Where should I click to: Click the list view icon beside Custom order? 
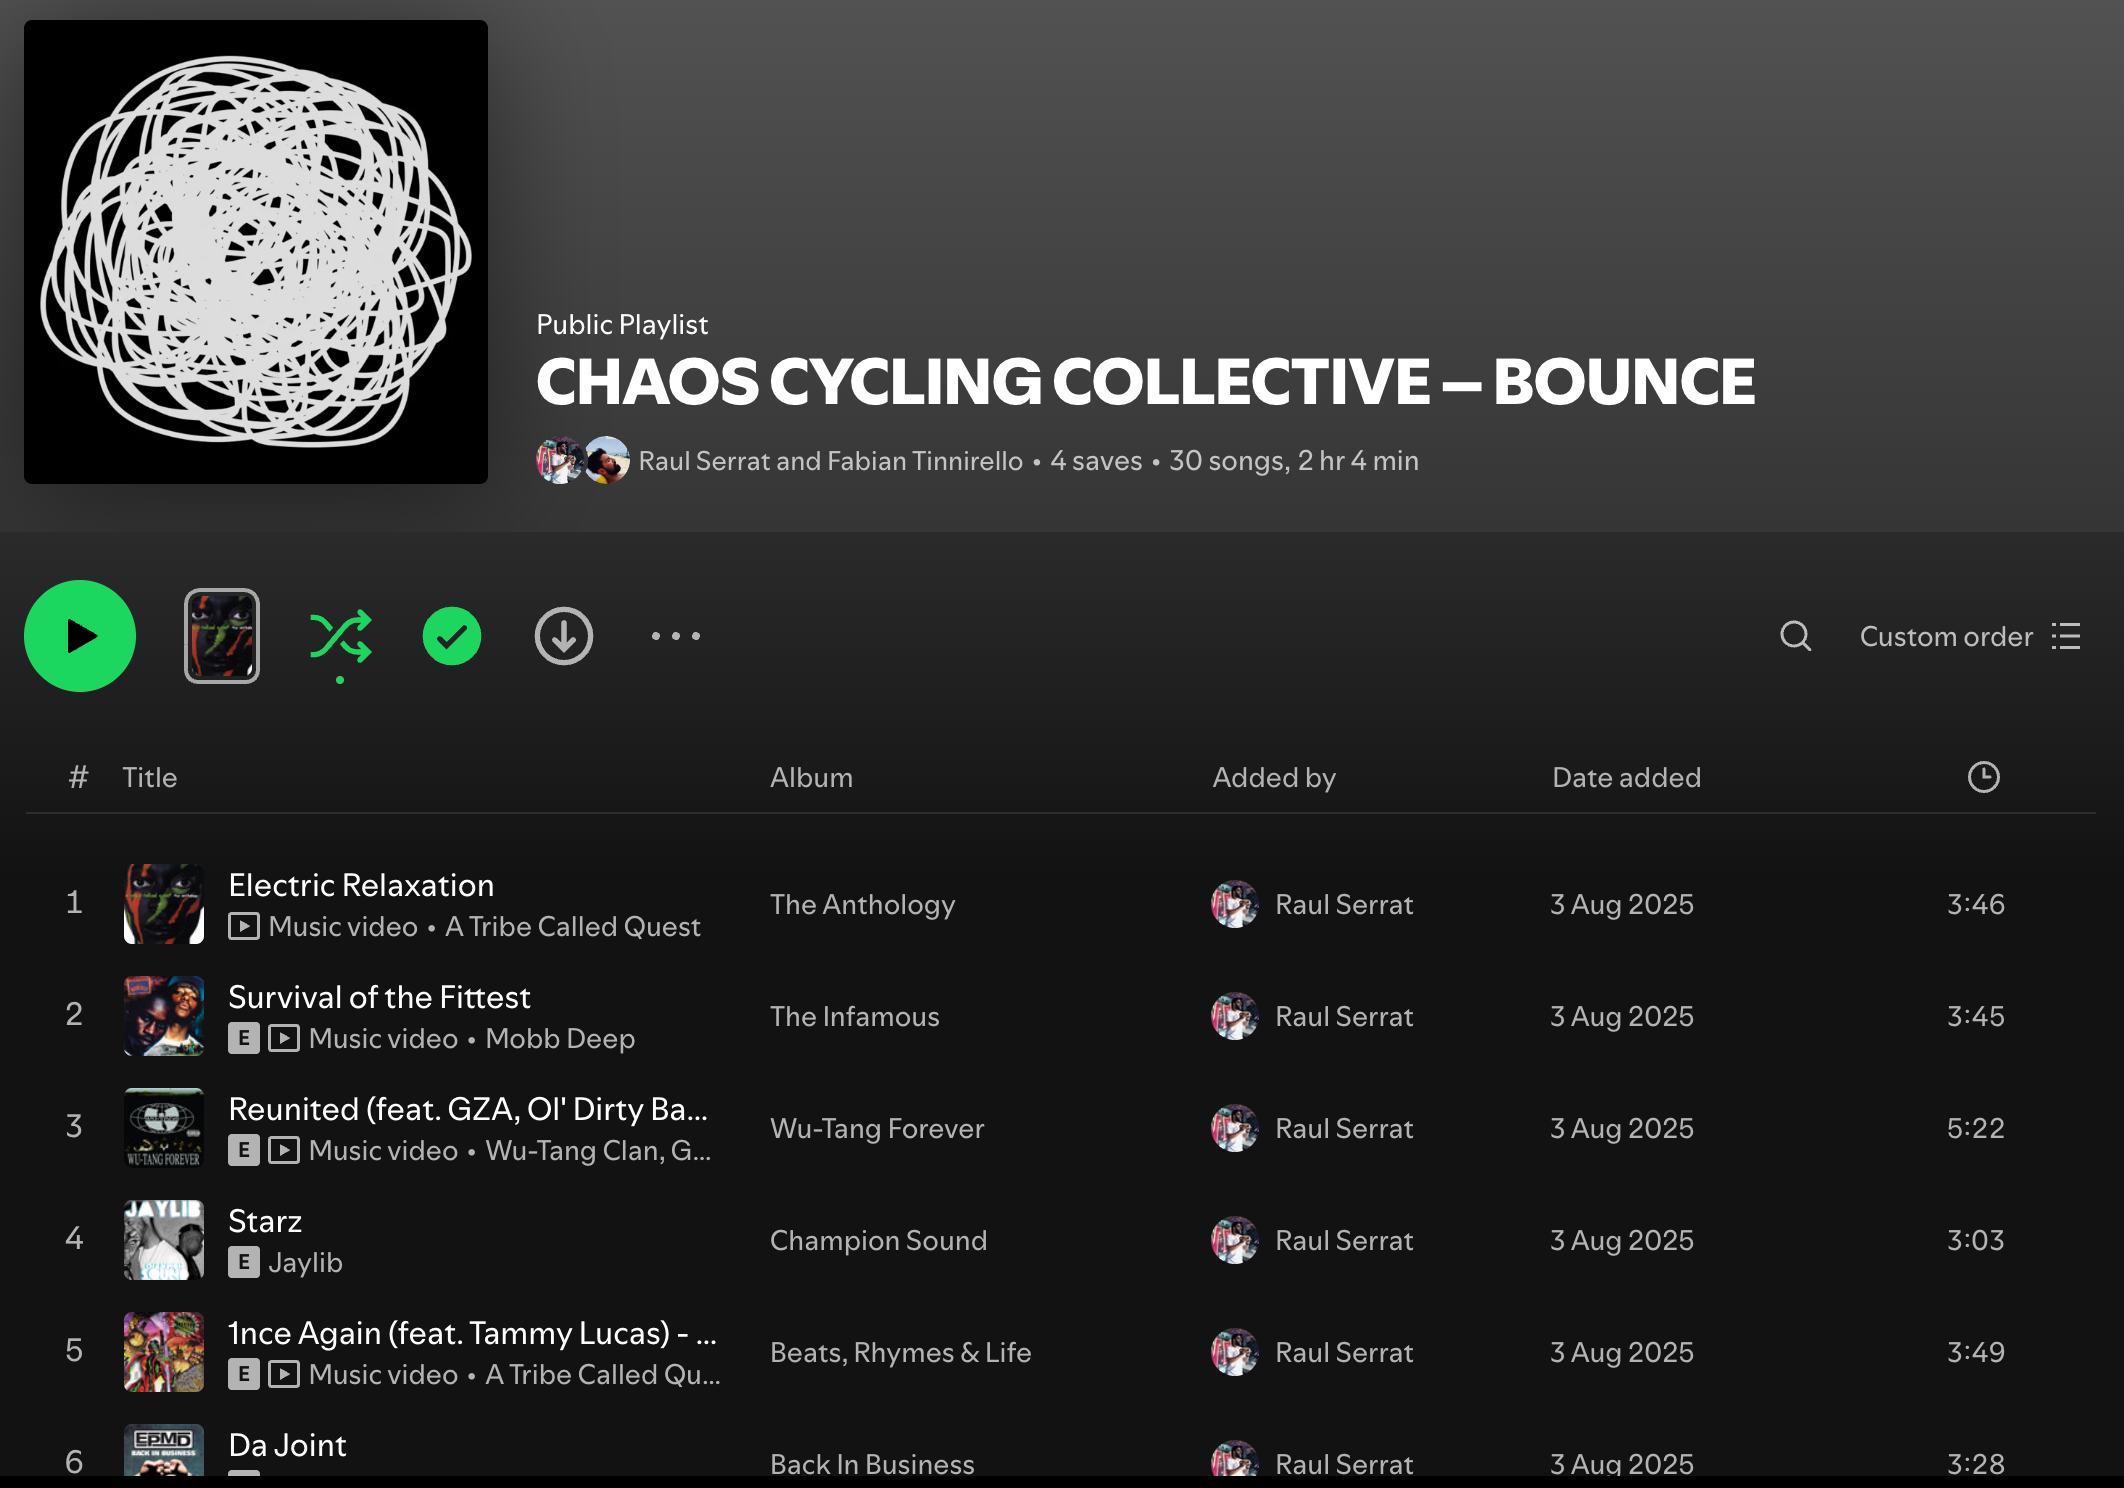click(x=2066, y=638)
